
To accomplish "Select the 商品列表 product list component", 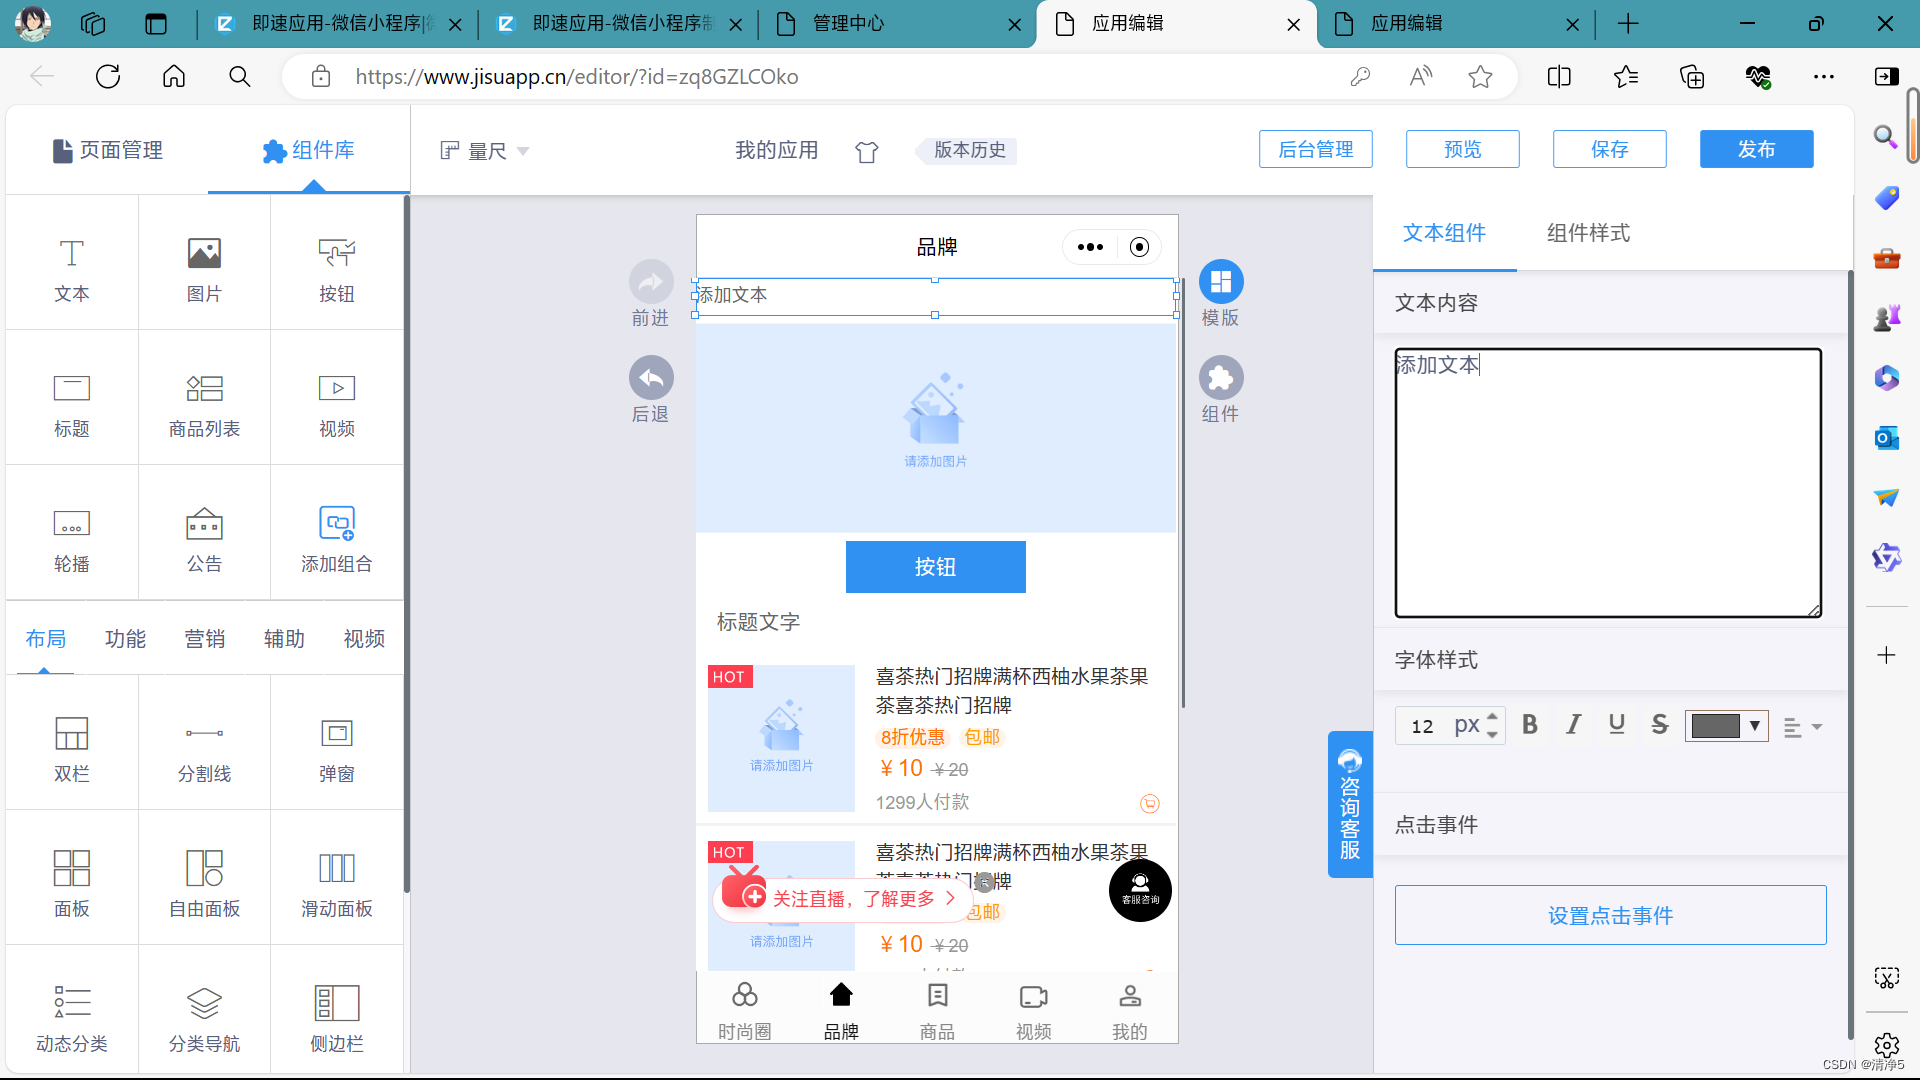I will coord(204,403).
